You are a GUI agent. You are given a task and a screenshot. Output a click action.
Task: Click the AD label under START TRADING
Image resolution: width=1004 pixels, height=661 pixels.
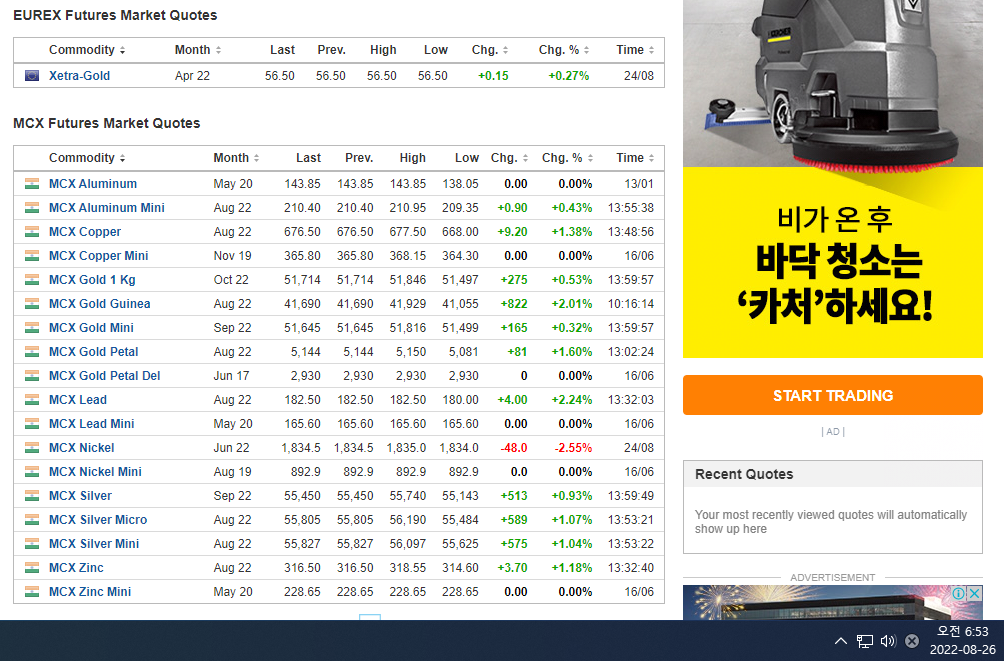click(832, 432)
